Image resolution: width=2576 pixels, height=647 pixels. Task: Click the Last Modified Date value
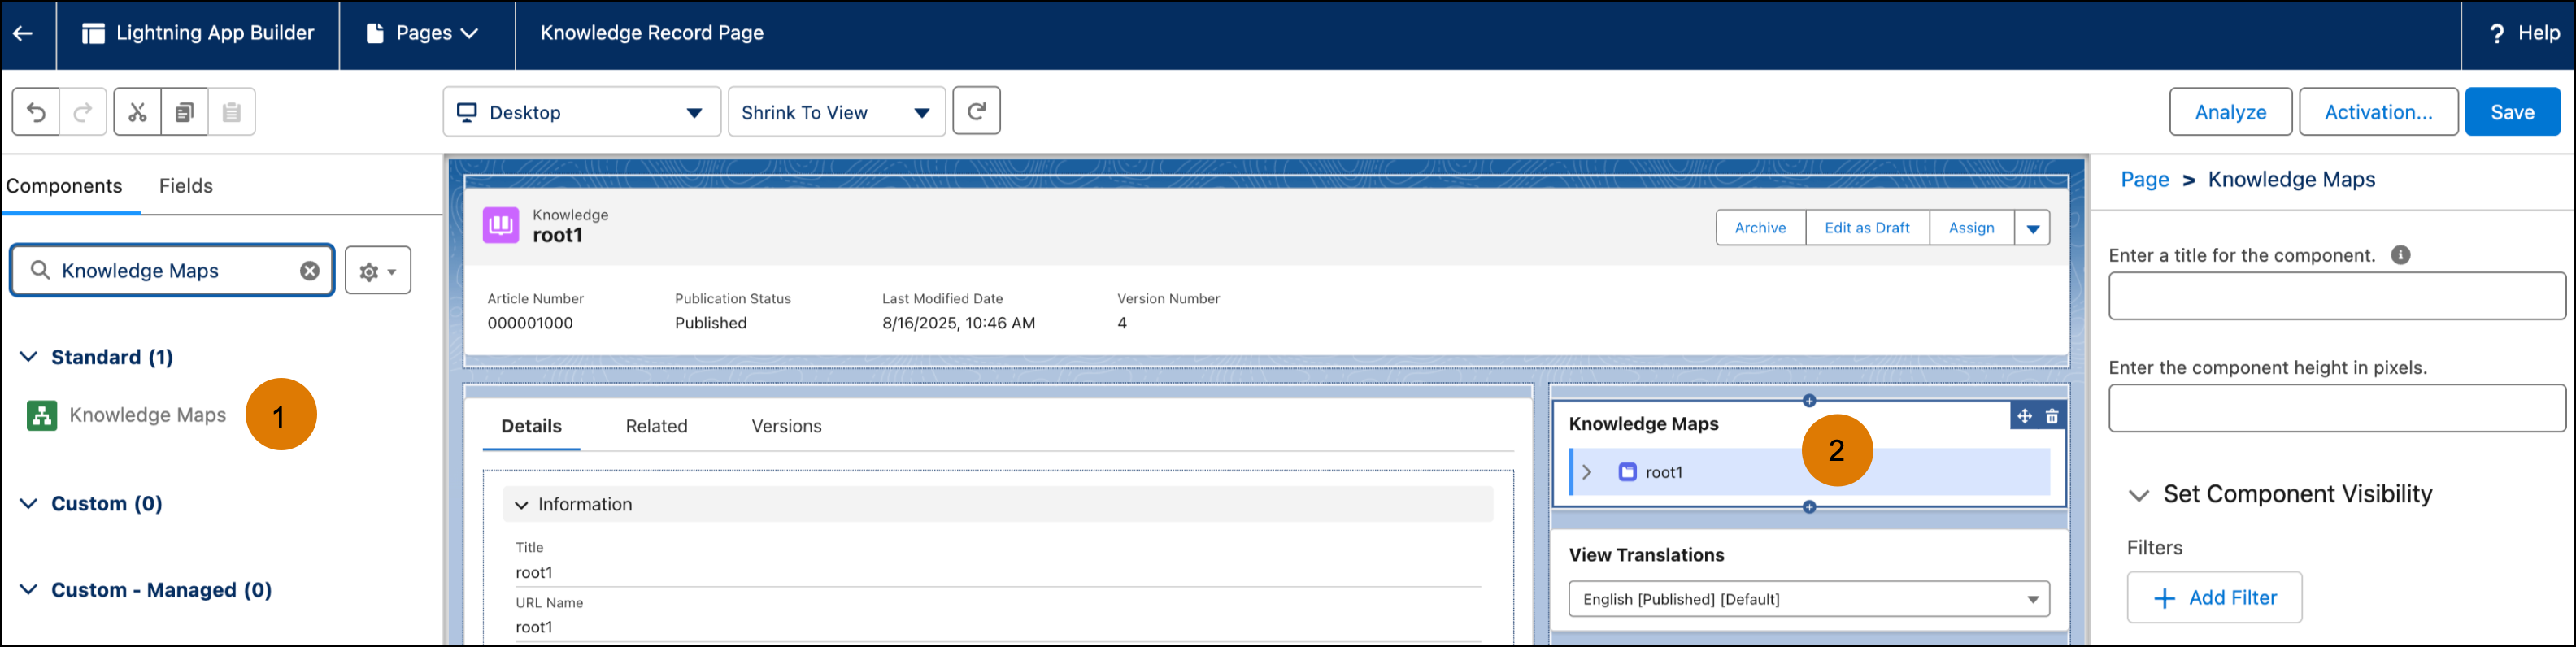pyautogui.click(x=958, y=323)
